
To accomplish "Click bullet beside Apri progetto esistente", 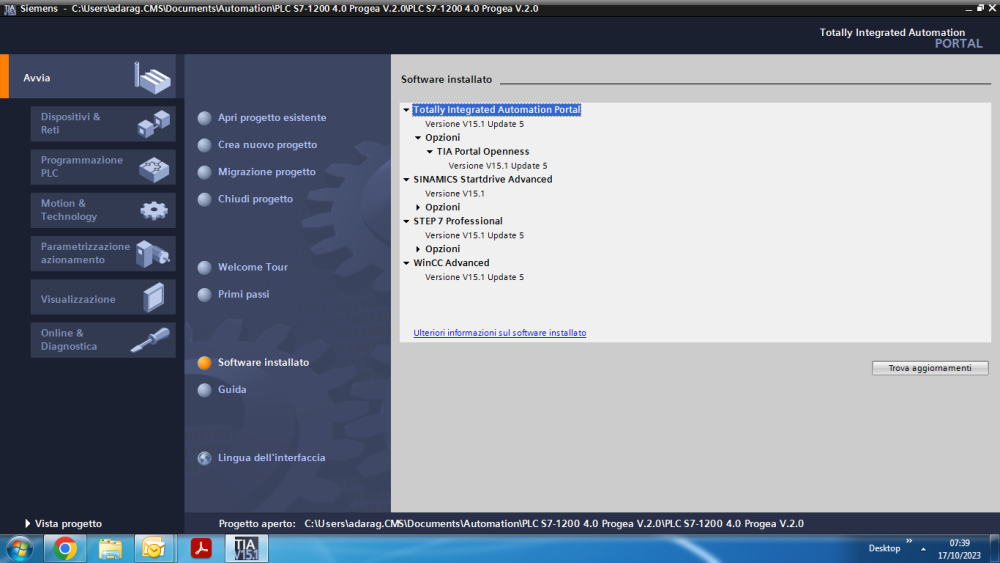I will point(204,118).
